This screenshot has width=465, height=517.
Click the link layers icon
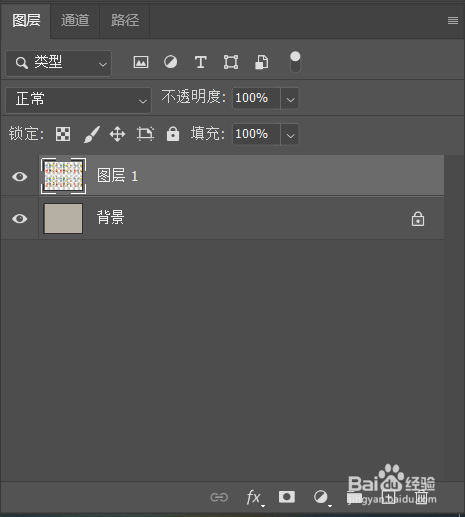[219, 497]
